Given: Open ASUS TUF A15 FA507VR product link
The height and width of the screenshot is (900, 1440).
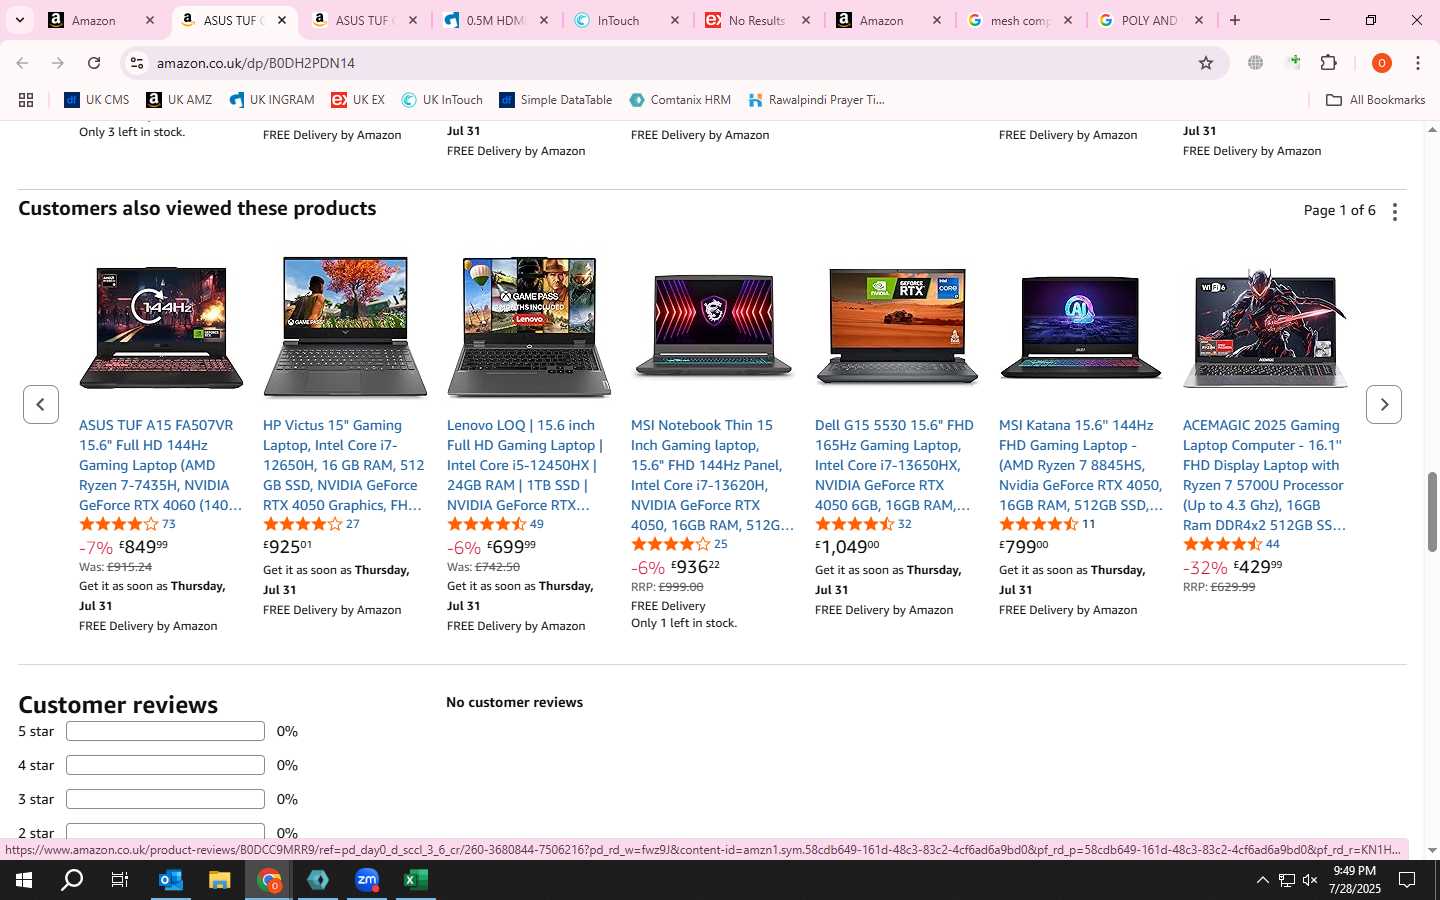Looking at the screenshot, I should [x=161, y=465].
